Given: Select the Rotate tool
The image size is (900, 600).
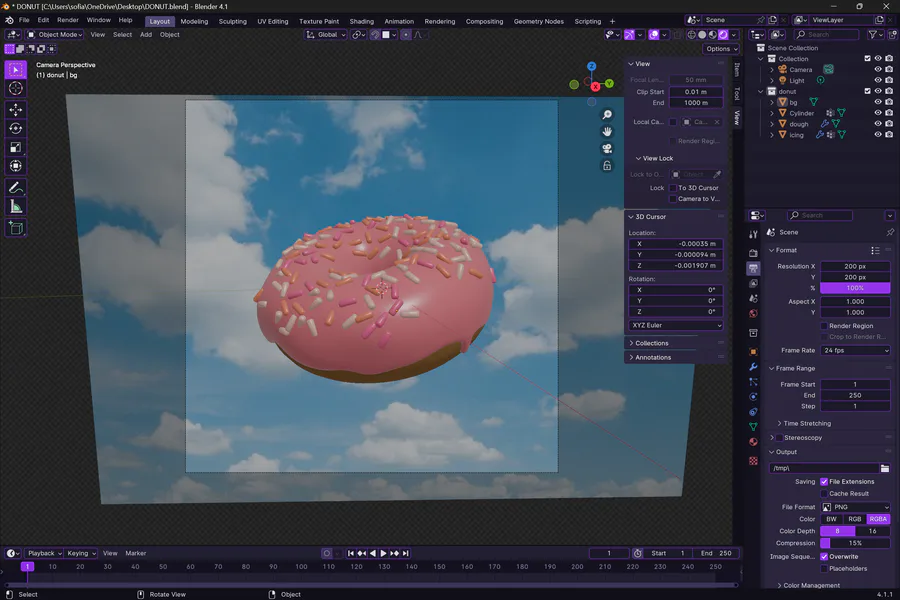Looking at the screenshot, I should [x=15, y=128].
